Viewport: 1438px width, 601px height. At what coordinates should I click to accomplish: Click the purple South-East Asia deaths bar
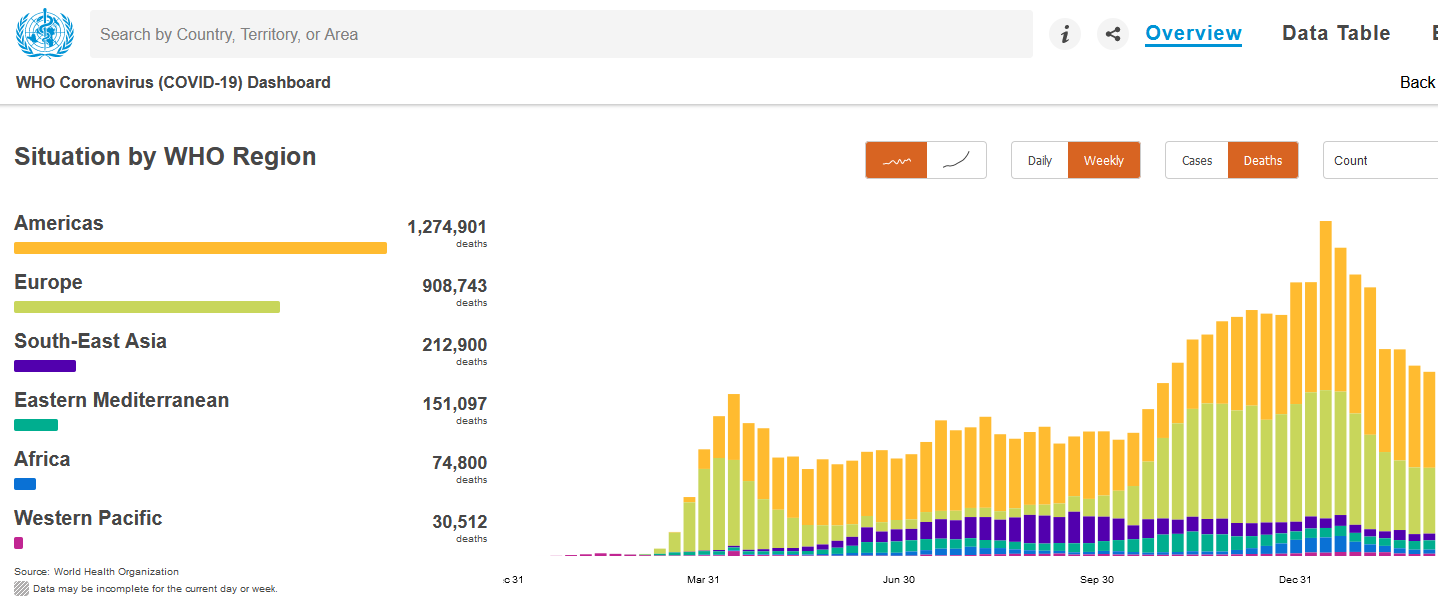[x=45, y=366]
